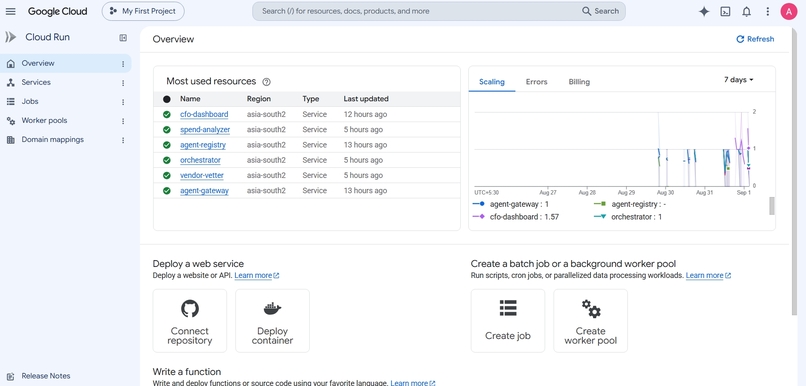Click the Domain mappings icon
The height and width of the screenshot is (386, 806).
coord(10,140)
